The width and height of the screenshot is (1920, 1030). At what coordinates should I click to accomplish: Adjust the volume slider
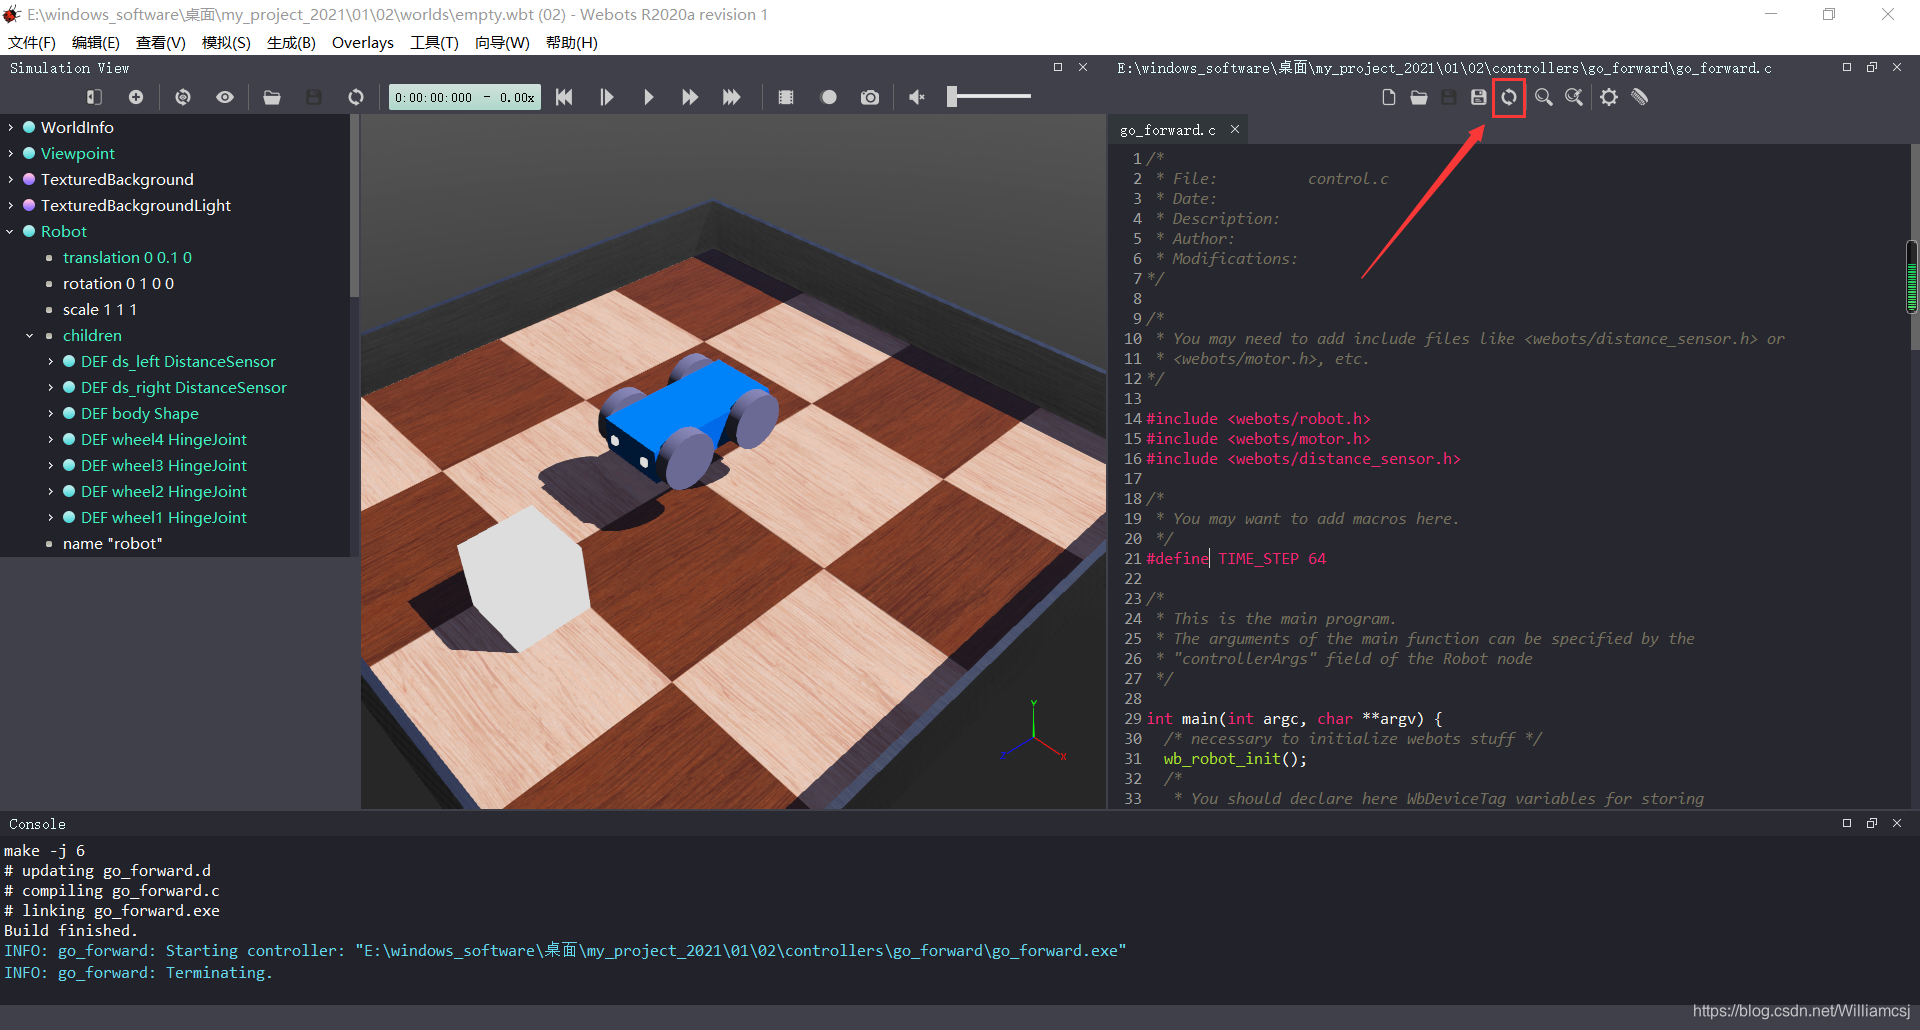[988, 96]
